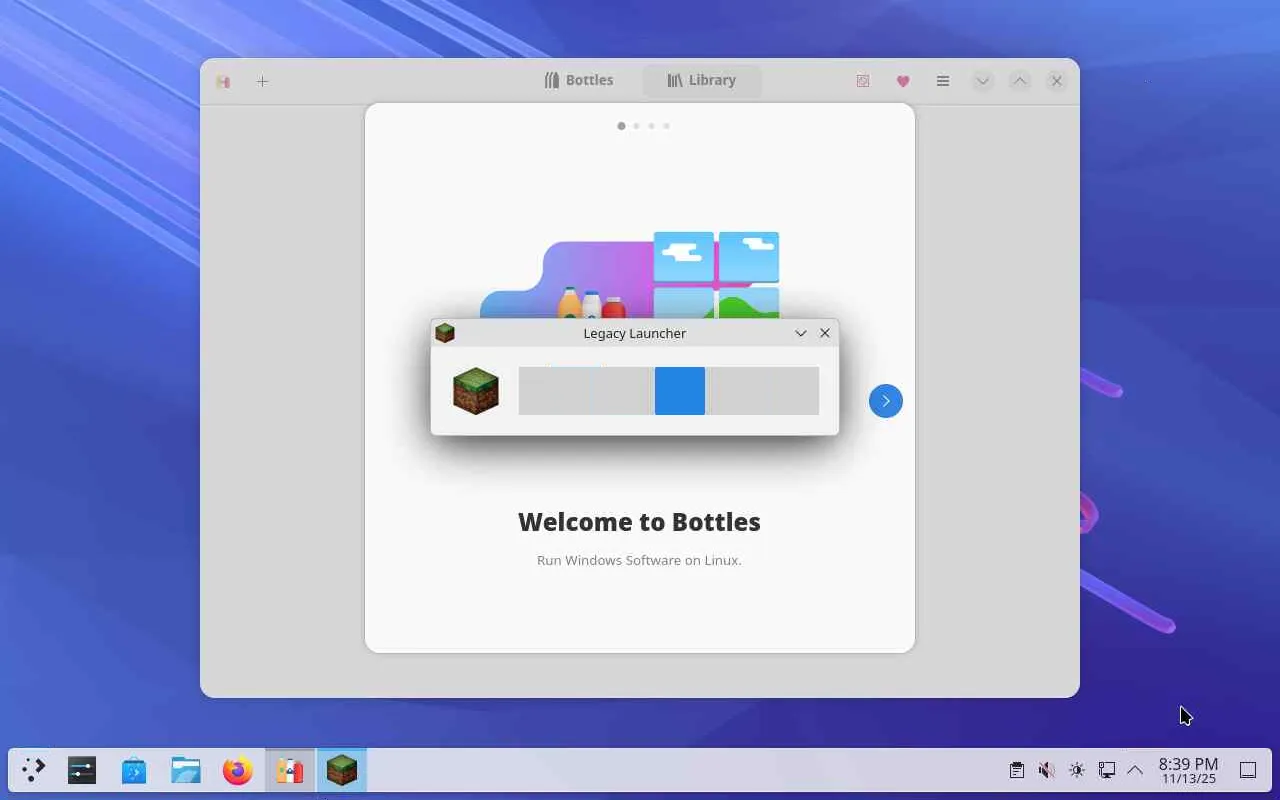Screen dimensions: 1280x800
Task: Open the Bottles hamburger main menu
Action: click(x=942, y=81)
